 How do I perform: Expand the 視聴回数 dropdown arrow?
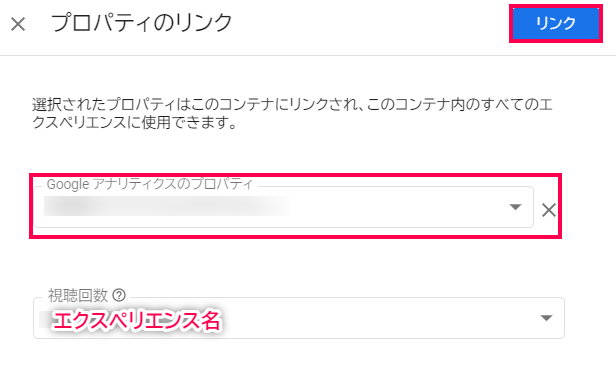[x=546, y=317]
